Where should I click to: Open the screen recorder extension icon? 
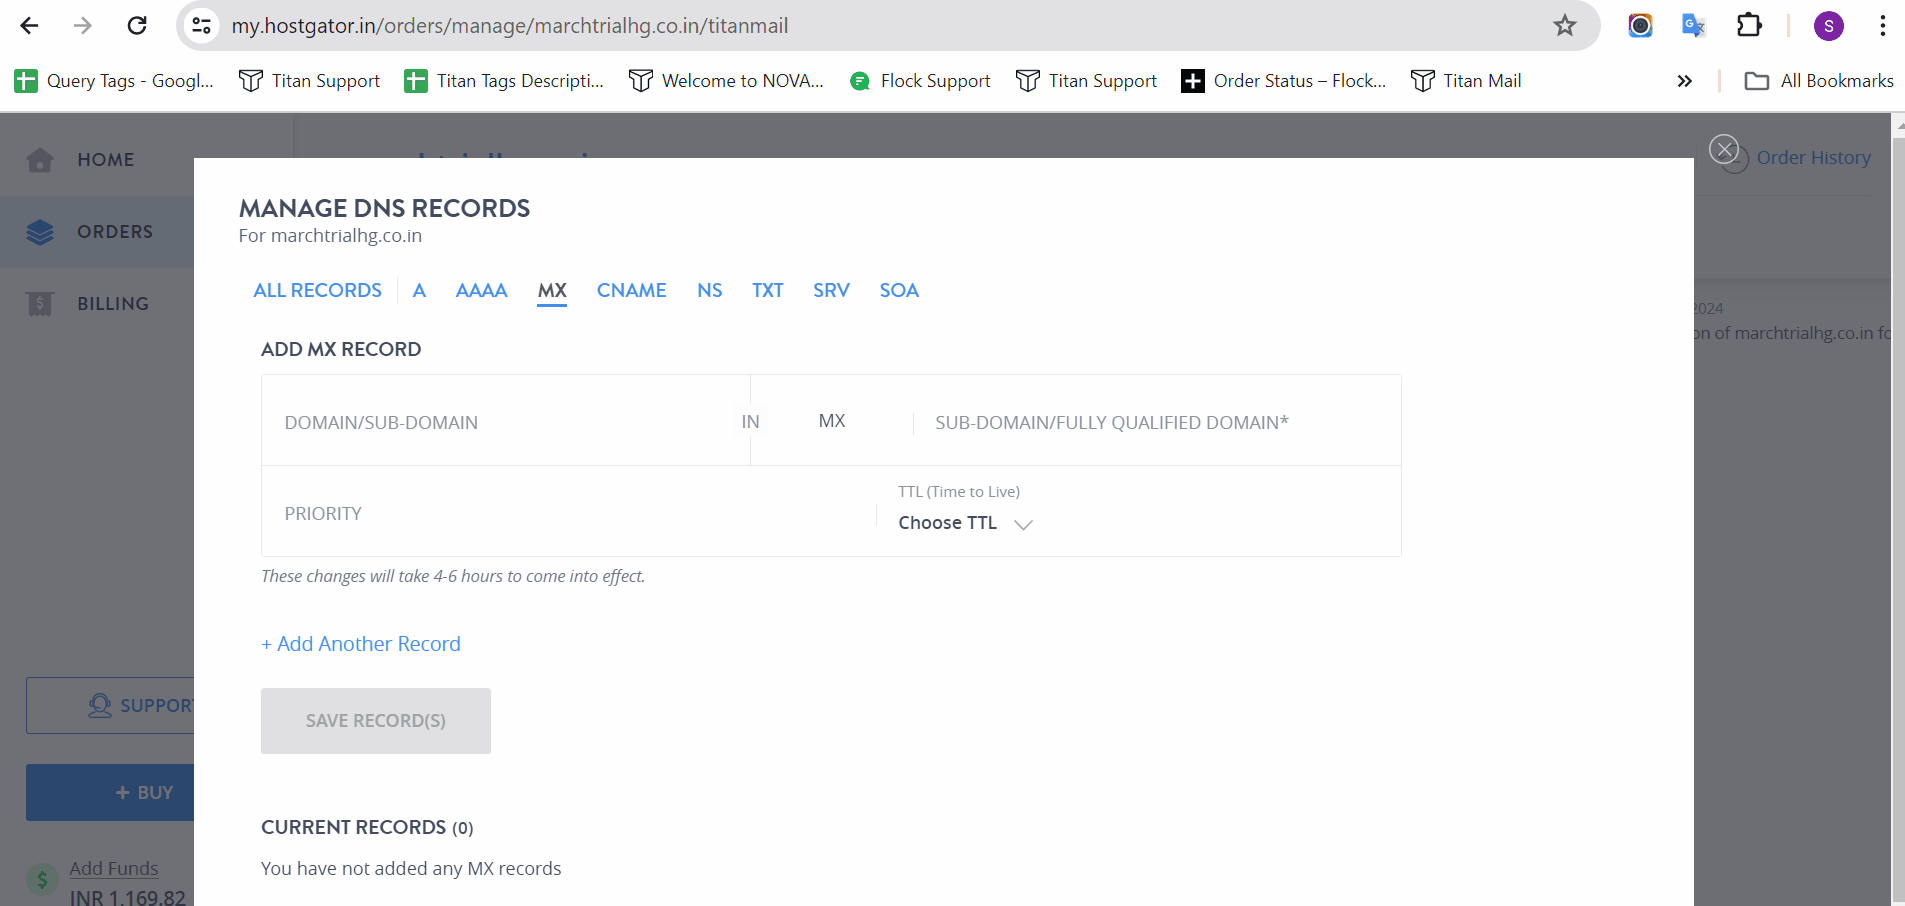1640,25
